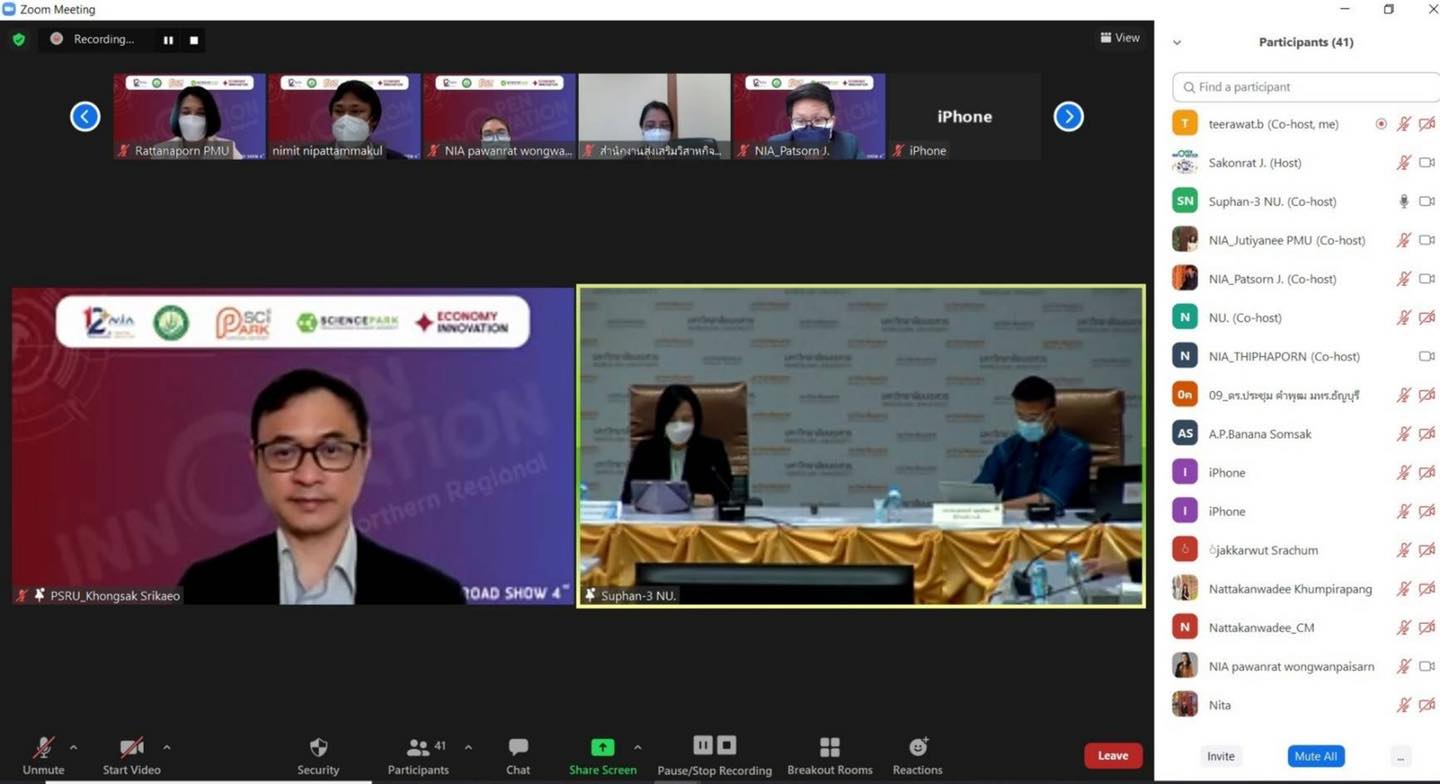Click the T avatar of teerawat.b

point(1185,123)
